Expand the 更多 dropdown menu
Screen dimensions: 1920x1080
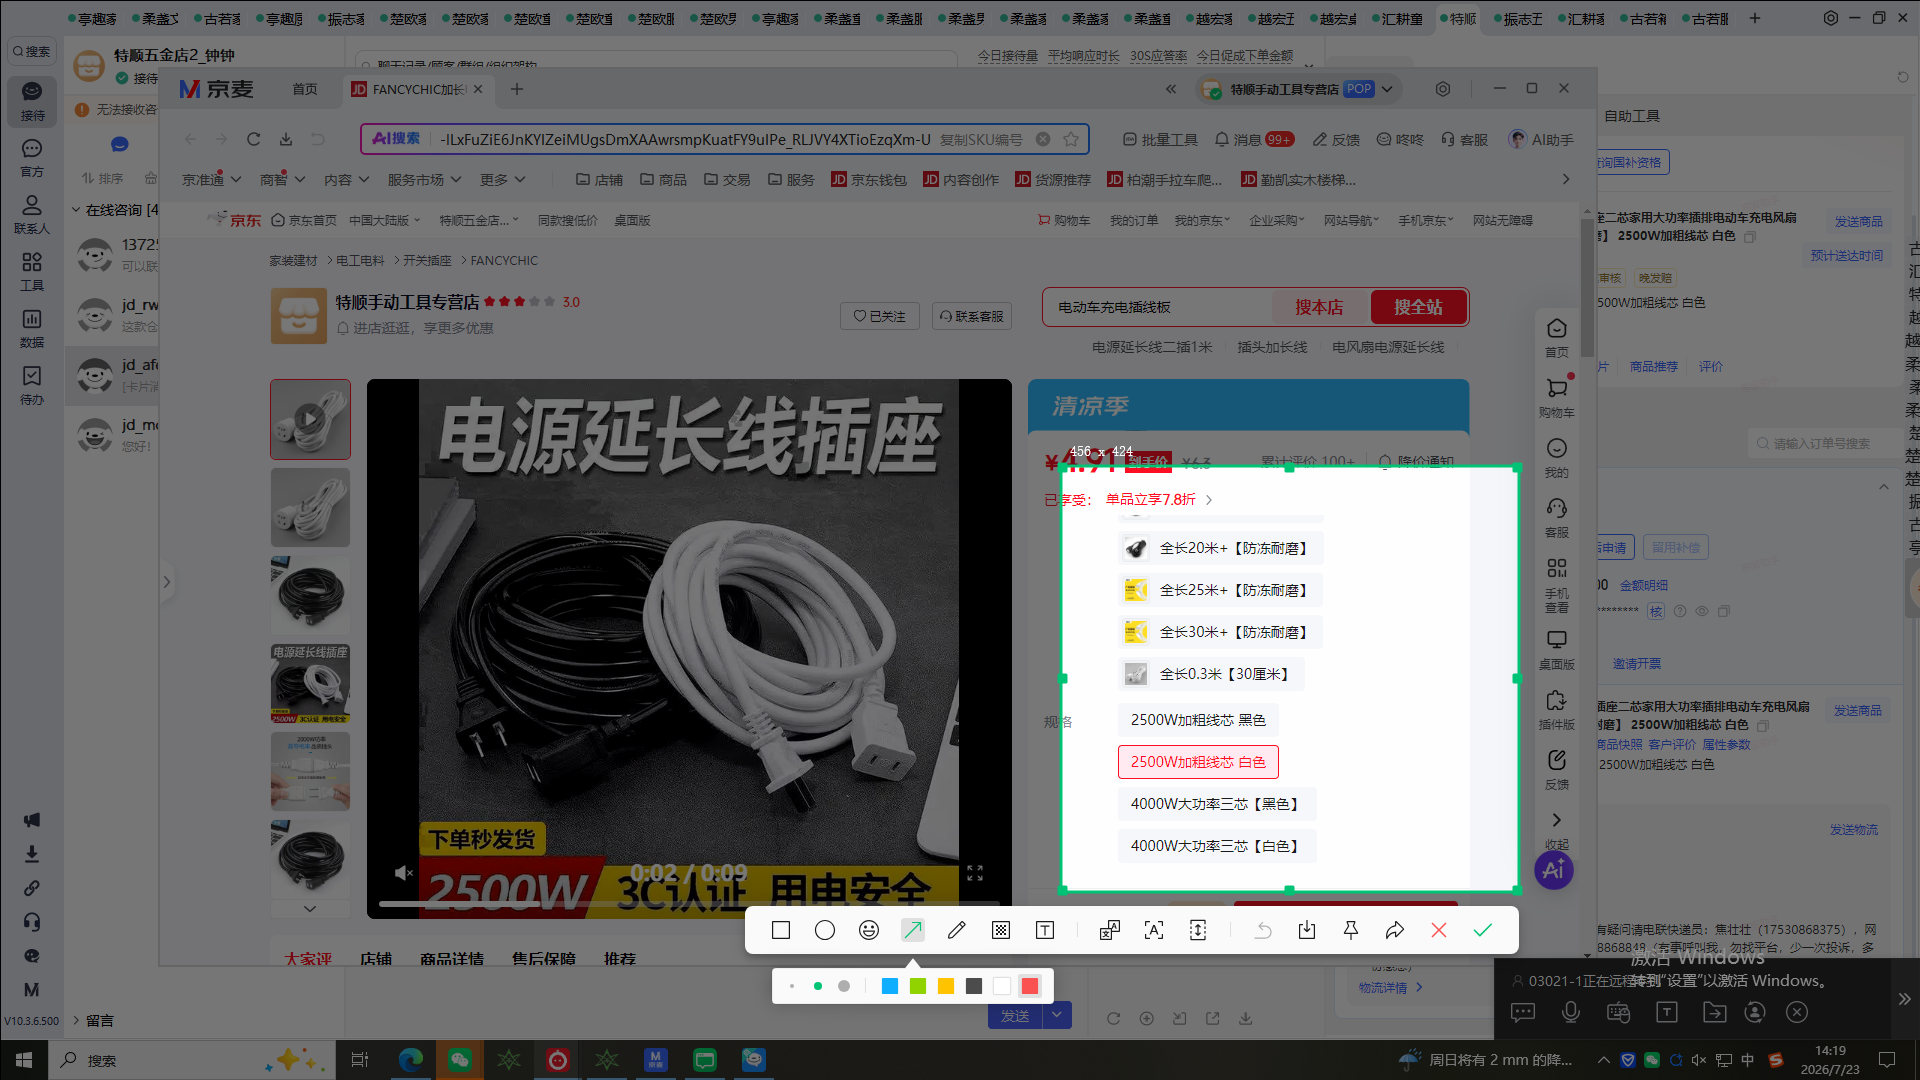[502, 180]
